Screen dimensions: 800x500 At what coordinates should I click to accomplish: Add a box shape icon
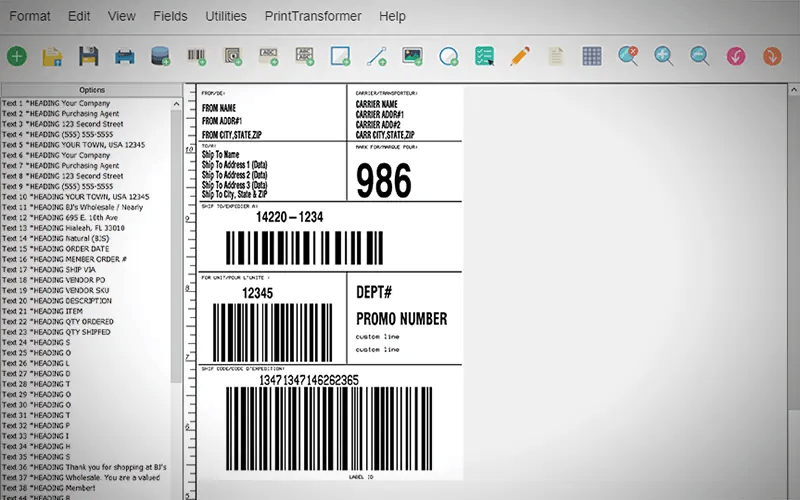pos(340,56)
